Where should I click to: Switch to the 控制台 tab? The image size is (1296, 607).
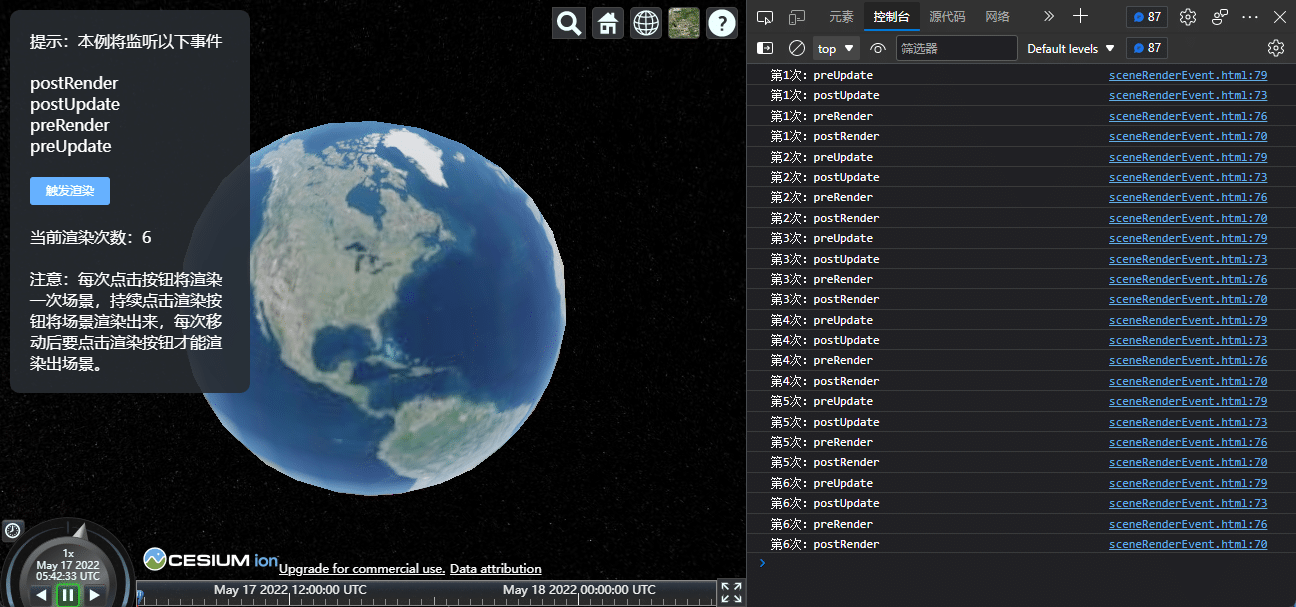click(x=892, y=17)
